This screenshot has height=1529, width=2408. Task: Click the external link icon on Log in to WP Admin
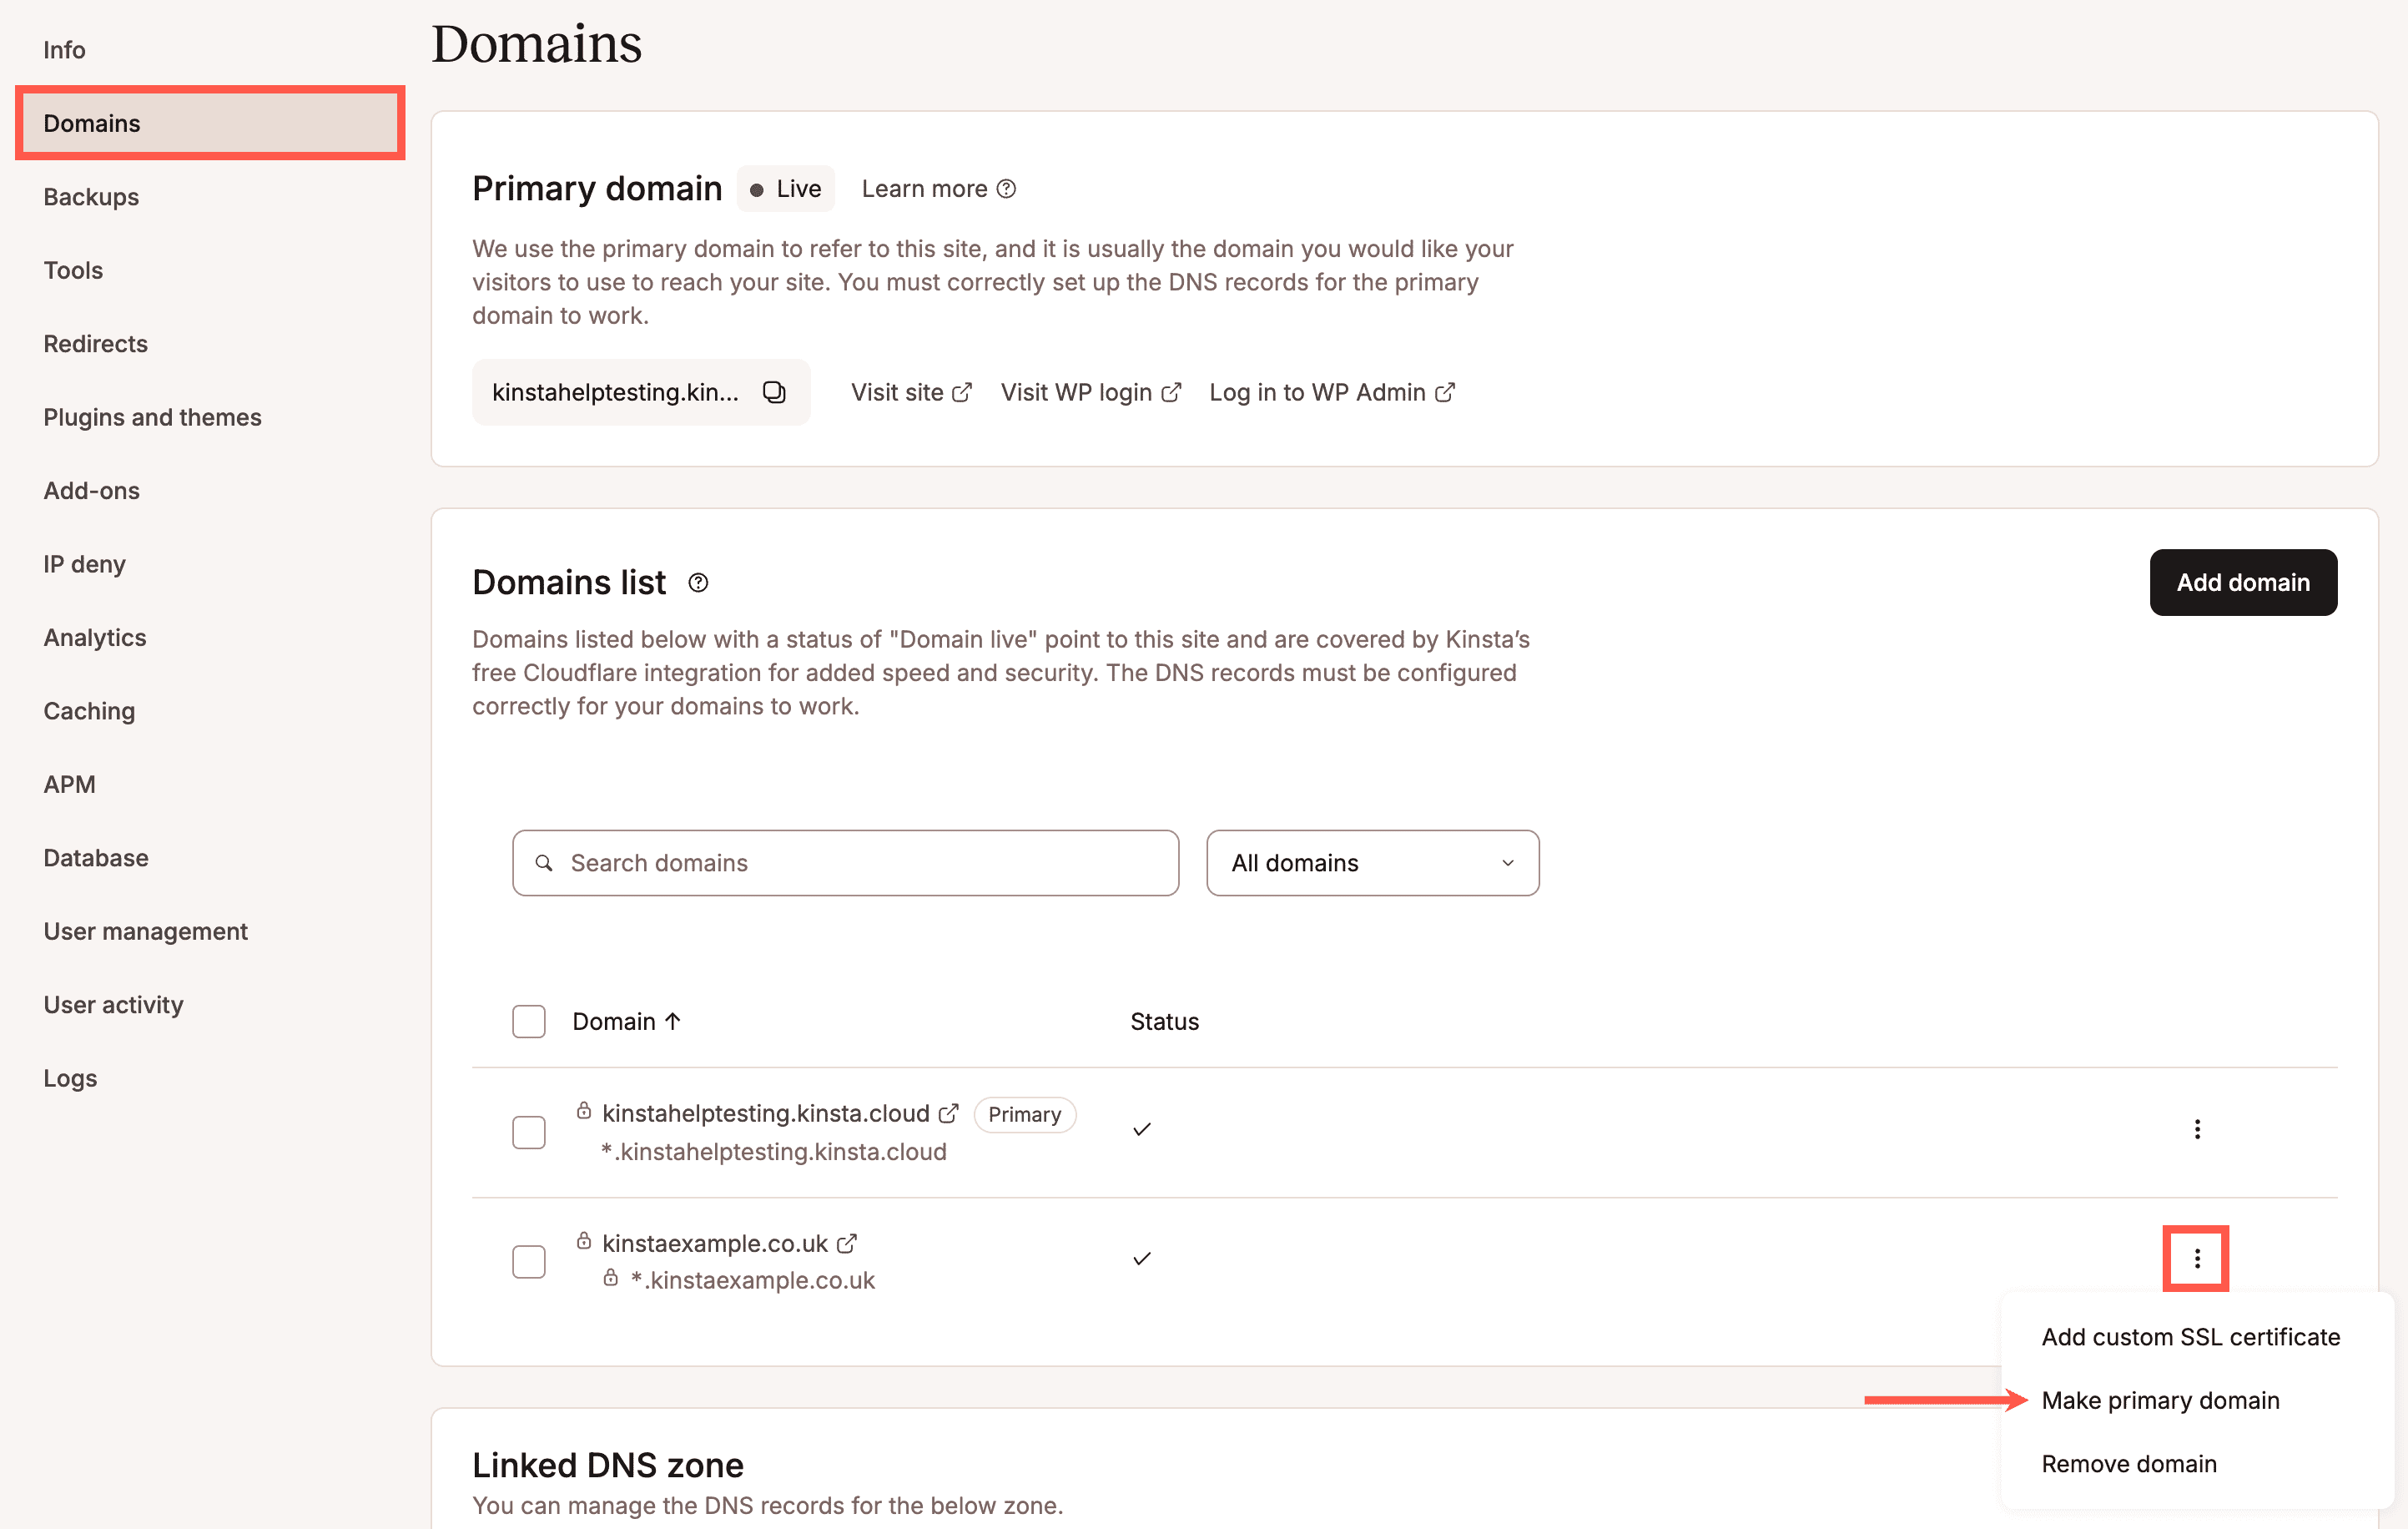(1446, 392)
